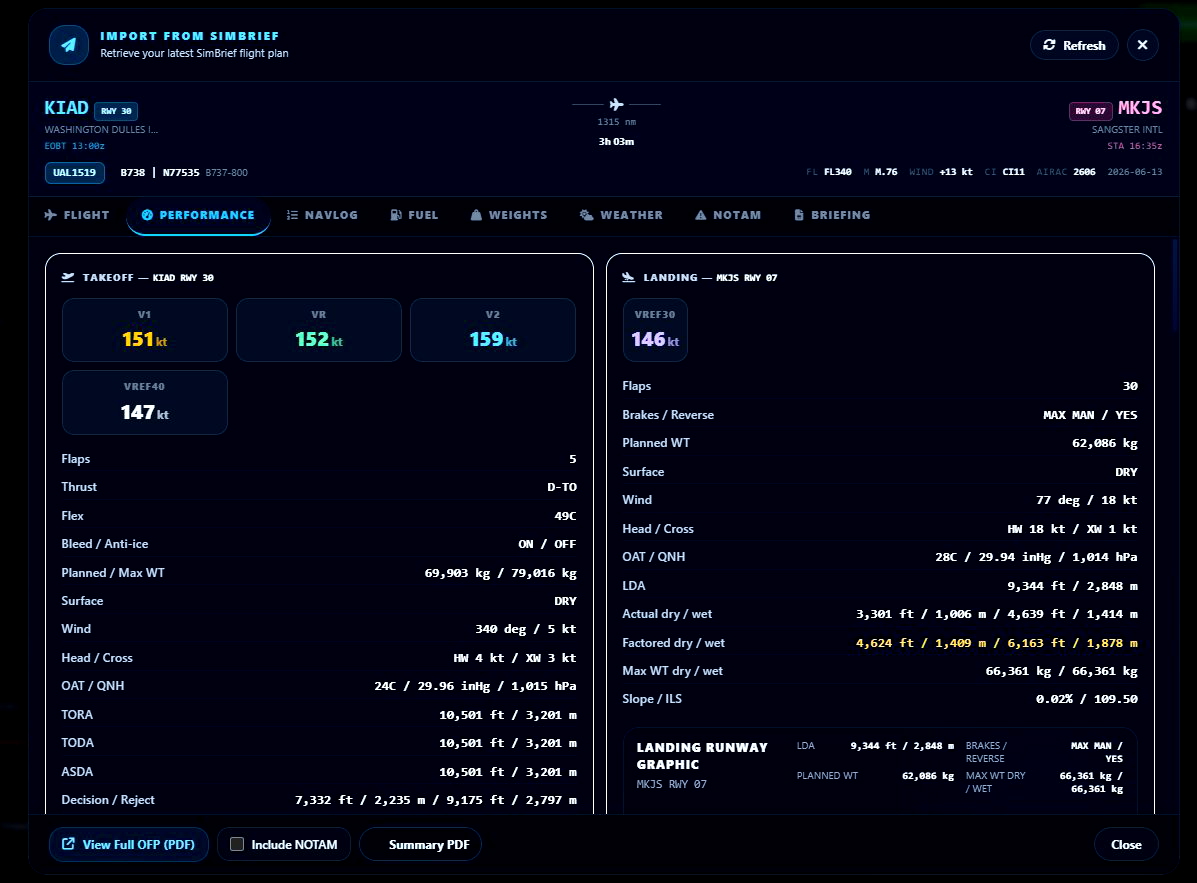Click the paper plane icon on the Flight tab
This screenshot has width=1197, height=883.
coord(51,215)
